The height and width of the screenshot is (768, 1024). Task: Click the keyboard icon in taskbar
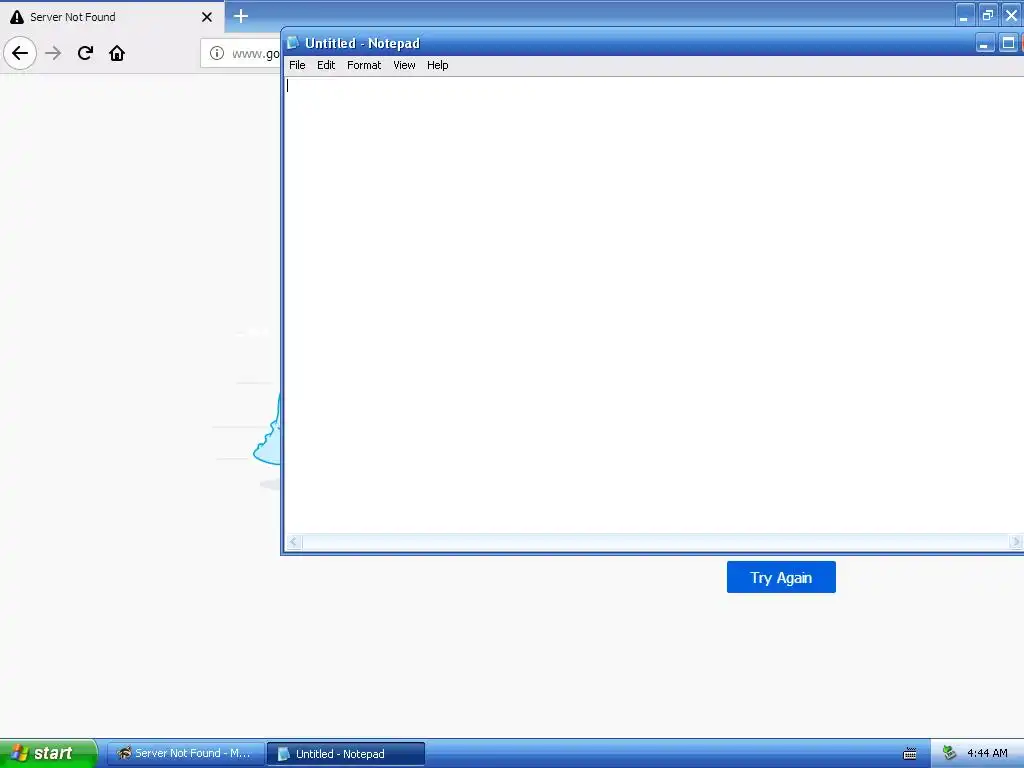click(x=910, y=754)
